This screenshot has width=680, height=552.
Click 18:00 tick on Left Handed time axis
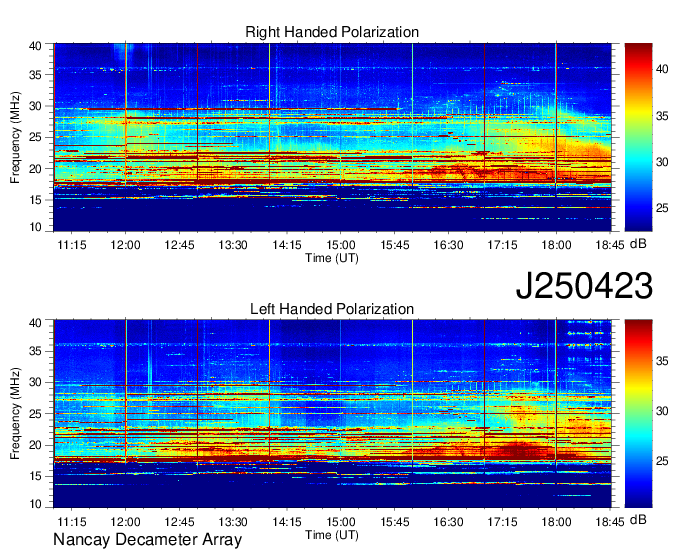coord(556,522)
